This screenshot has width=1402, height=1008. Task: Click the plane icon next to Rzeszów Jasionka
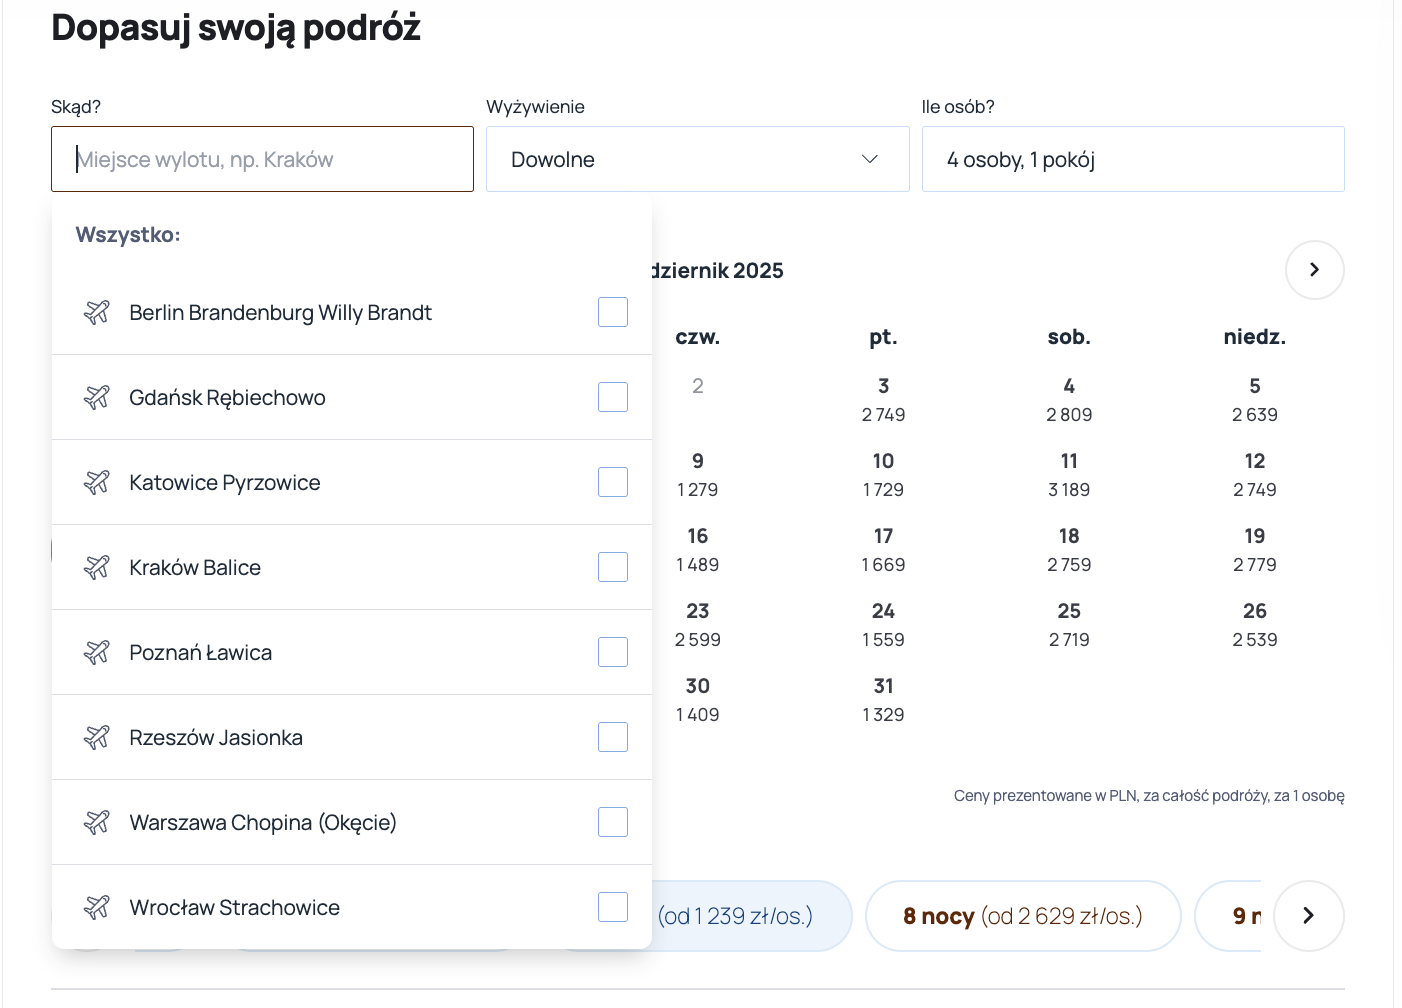point(97,738)
